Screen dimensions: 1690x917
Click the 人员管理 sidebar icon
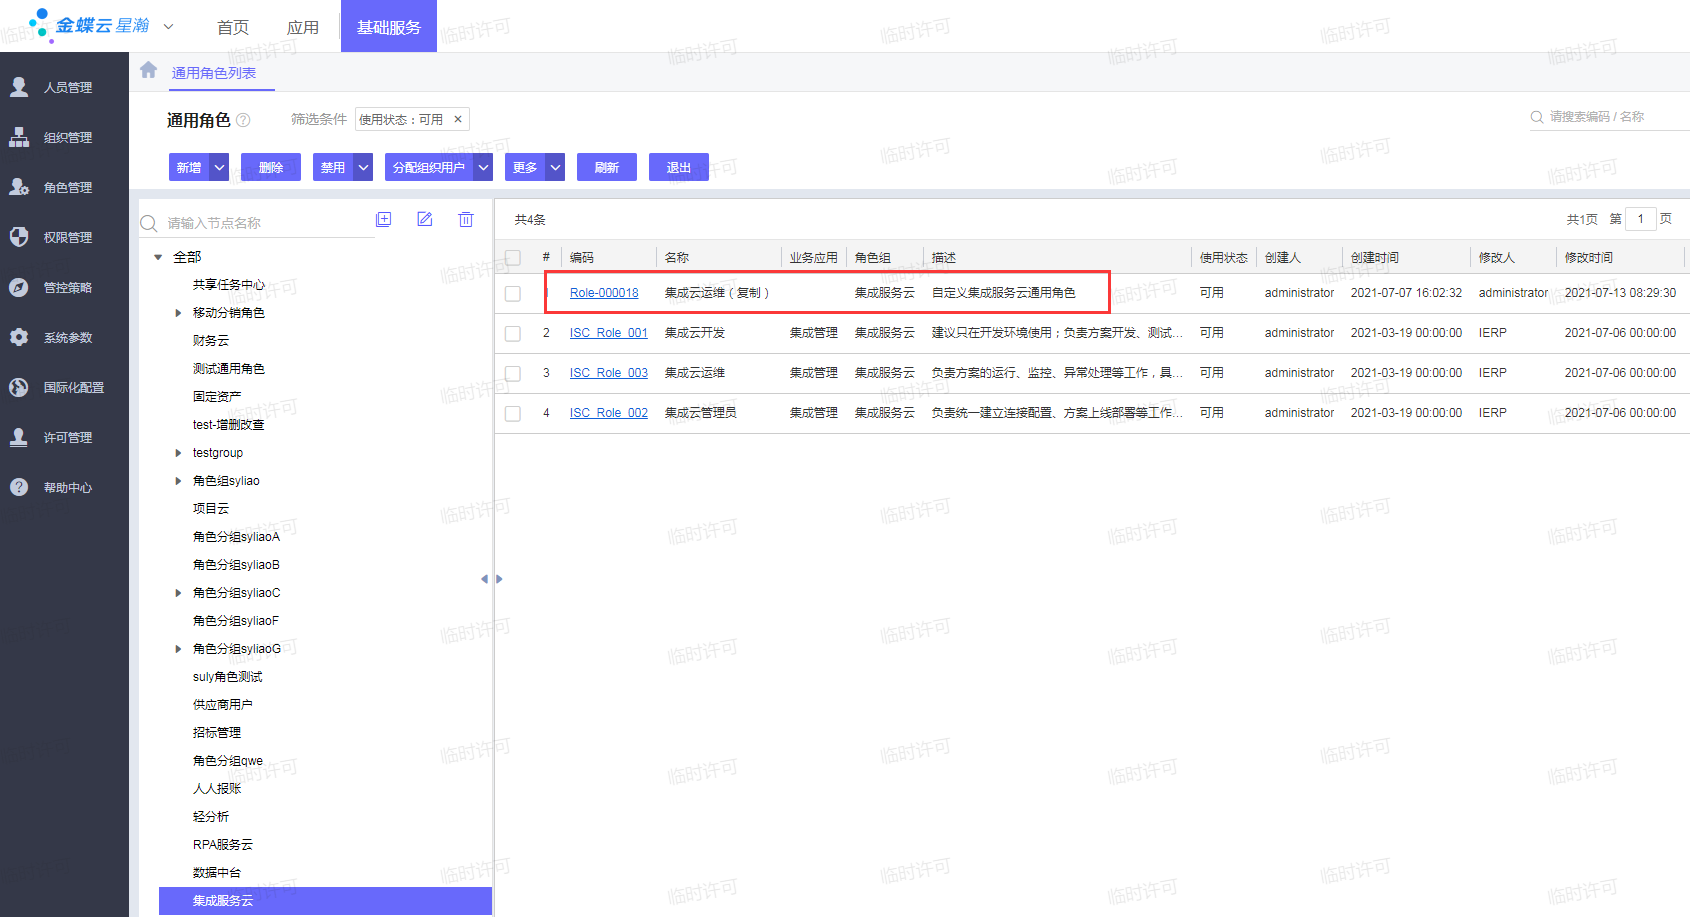pos(19,87)
